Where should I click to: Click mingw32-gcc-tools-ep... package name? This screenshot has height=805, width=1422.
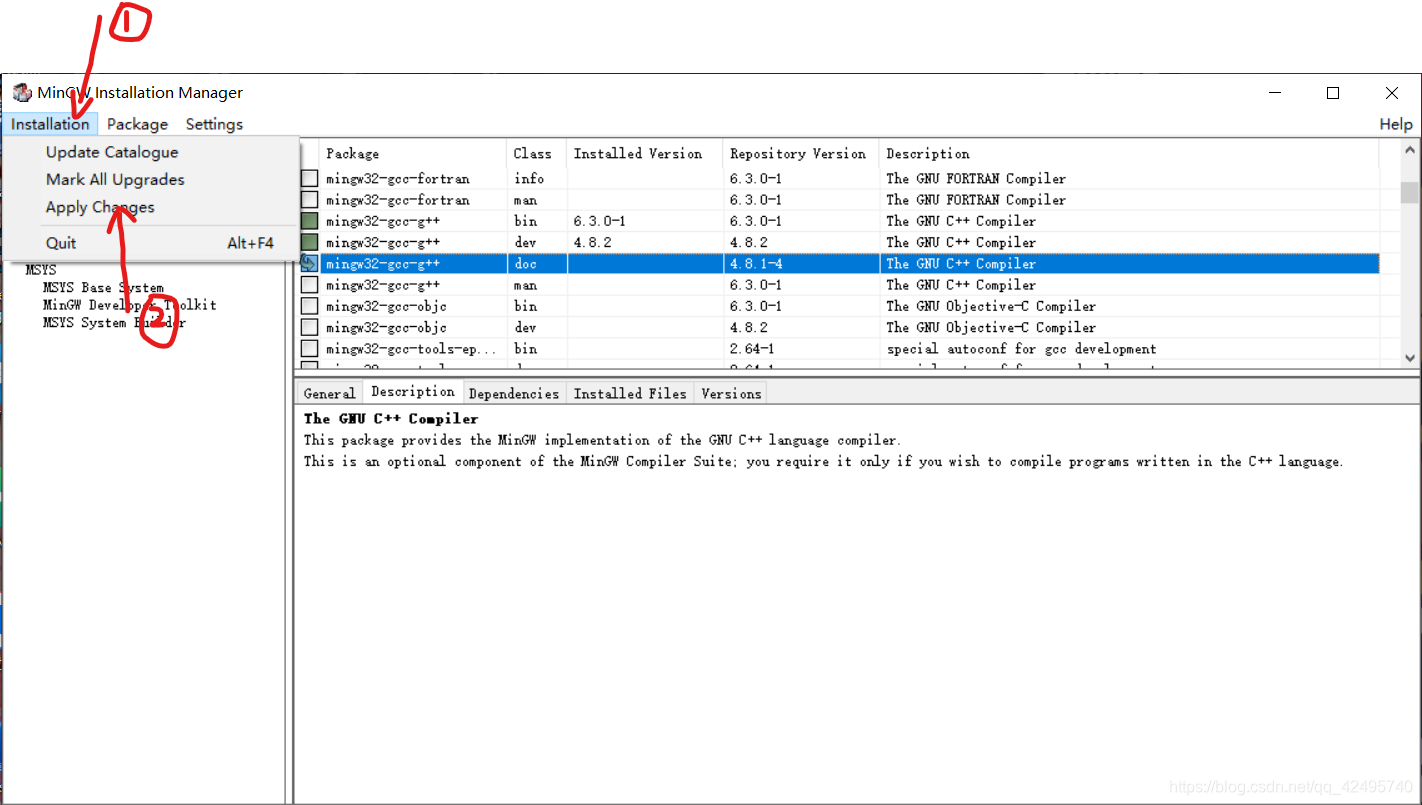point(411,349)
